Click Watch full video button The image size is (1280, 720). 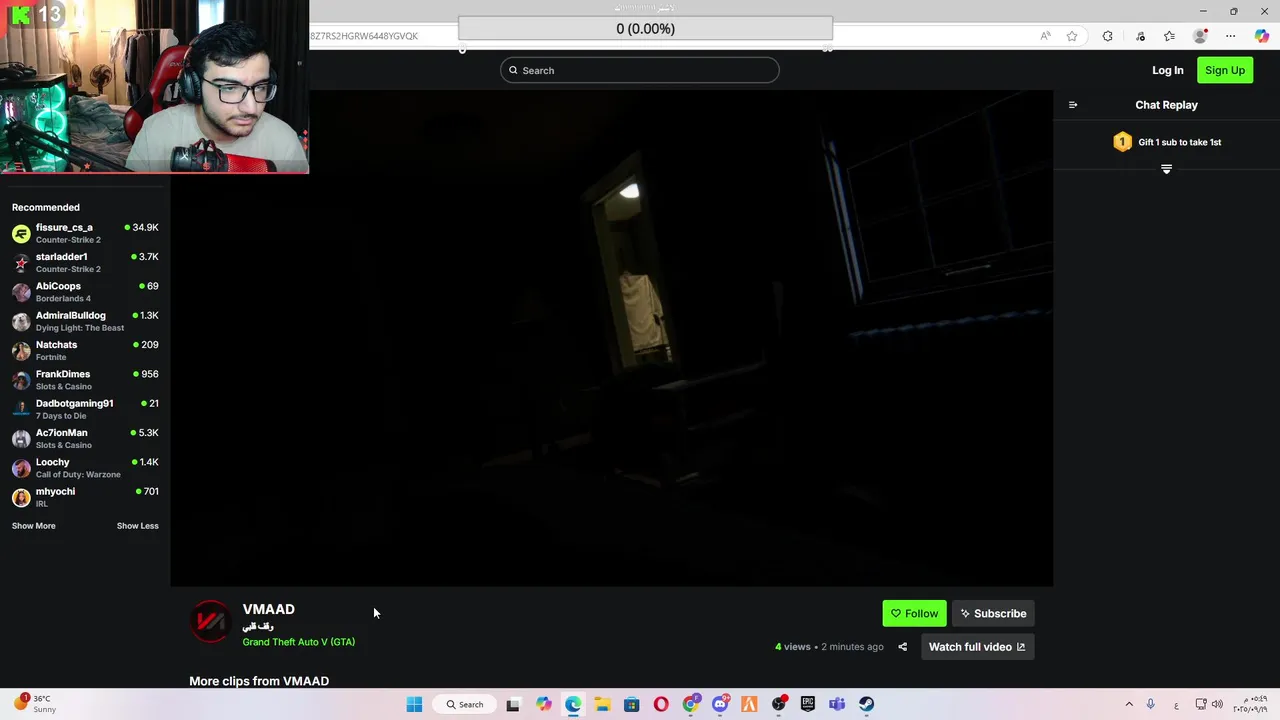[x=977, y=647]
